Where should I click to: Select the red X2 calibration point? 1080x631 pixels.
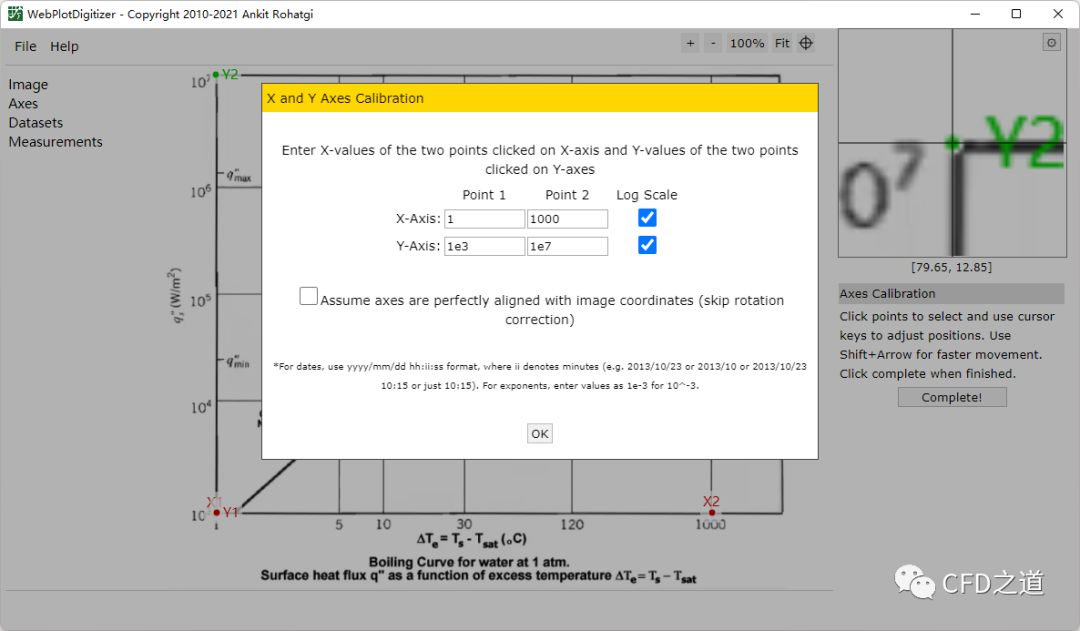click(x=712, y=513)
